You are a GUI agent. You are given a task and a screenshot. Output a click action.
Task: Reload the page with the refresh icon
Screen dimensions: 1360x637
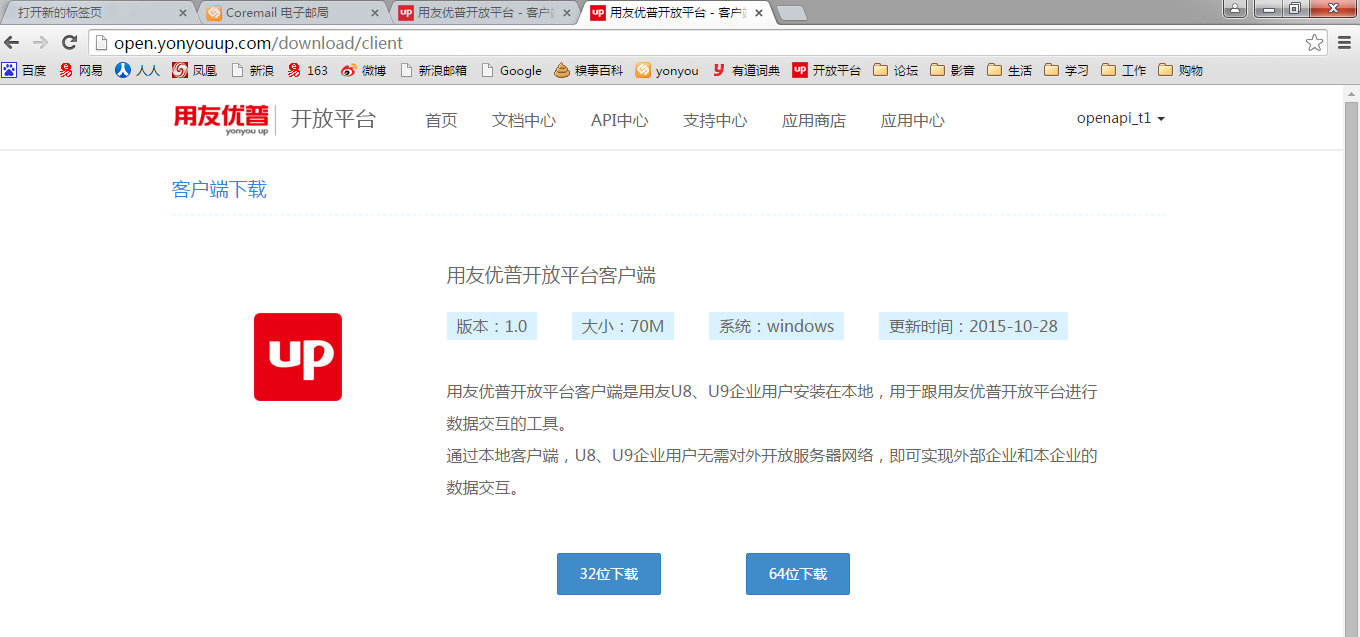[x=70, y=43]
